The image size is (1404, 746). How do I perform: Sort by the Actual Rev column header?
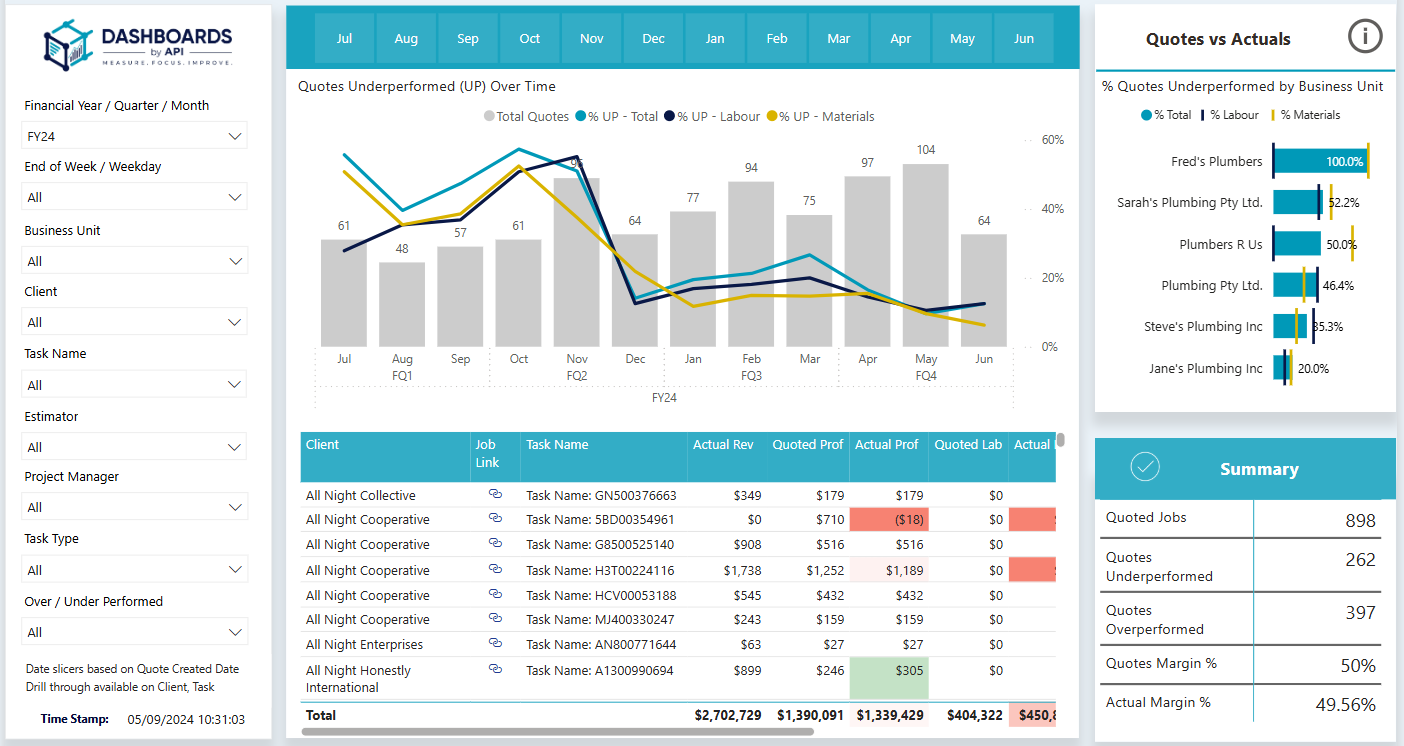click(723, 445)
